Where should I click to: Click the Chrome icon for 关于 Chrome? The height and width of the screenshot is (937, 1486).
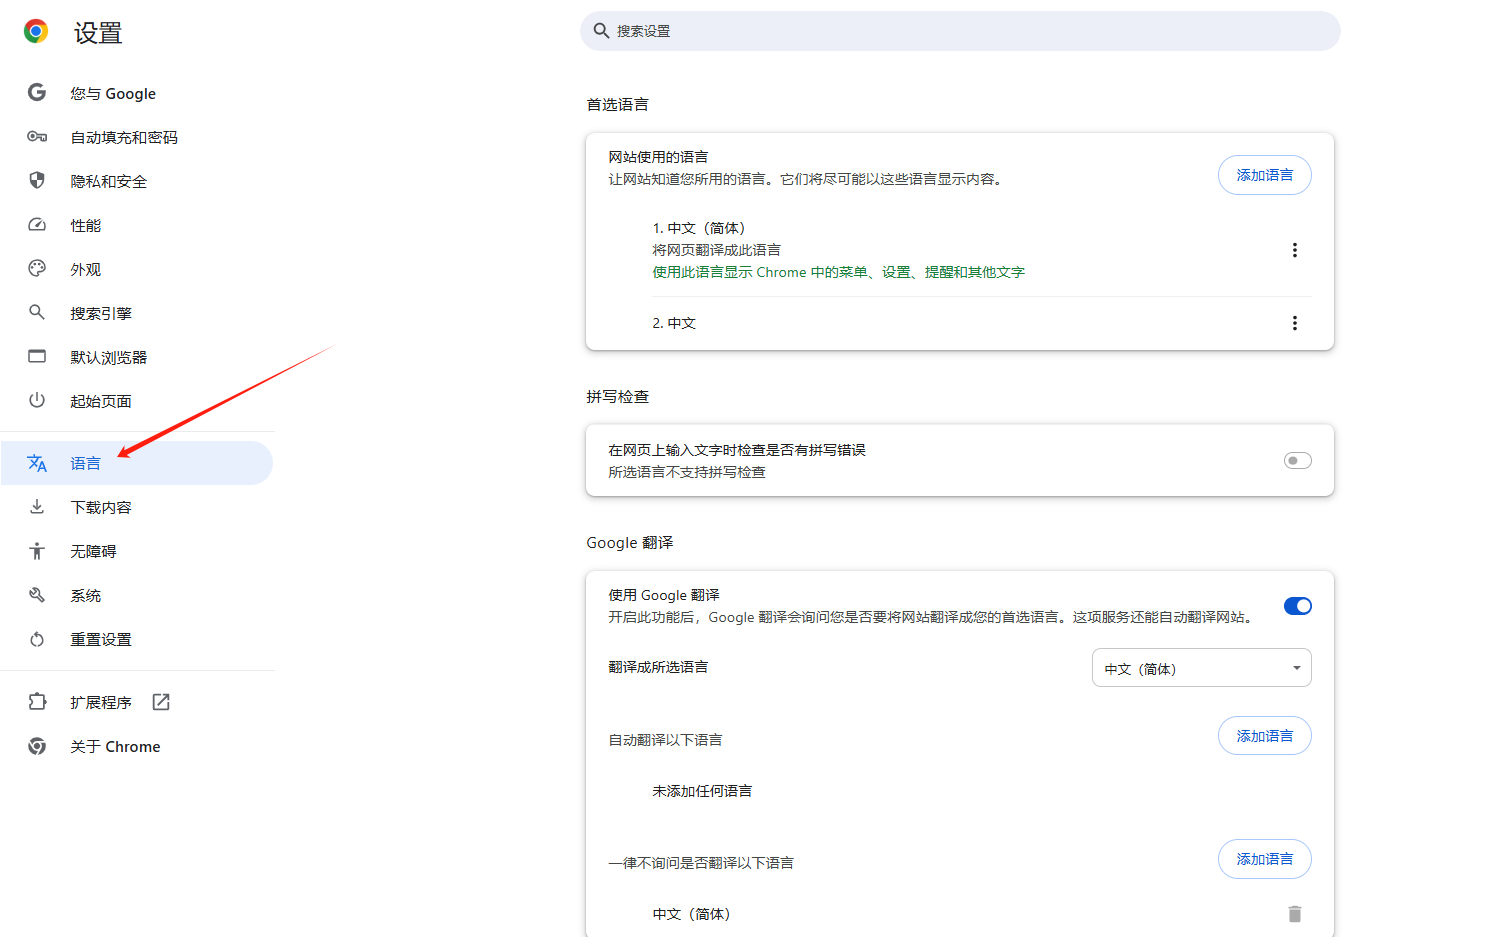pyautogui.click(x=37, y=746)
